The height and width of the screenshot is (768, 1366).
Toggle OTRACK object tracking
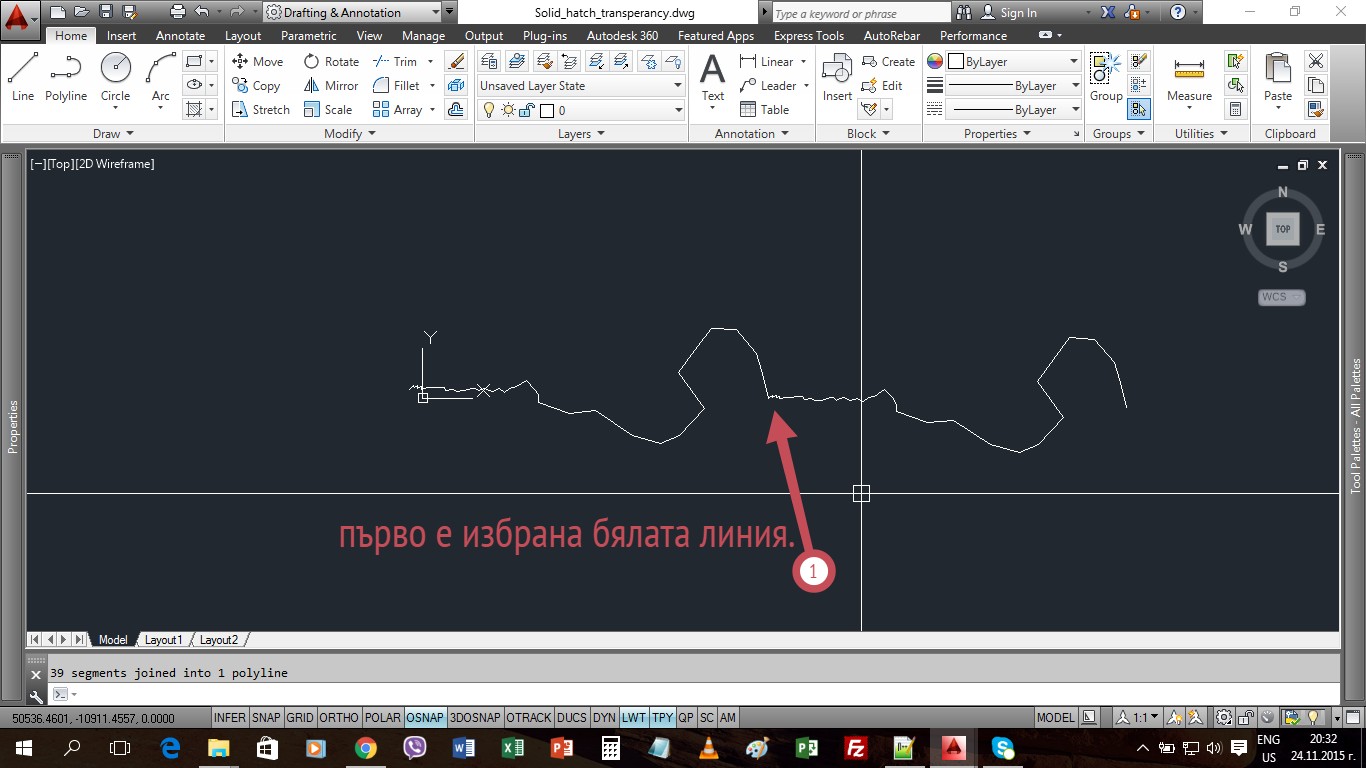coord(529,718)
